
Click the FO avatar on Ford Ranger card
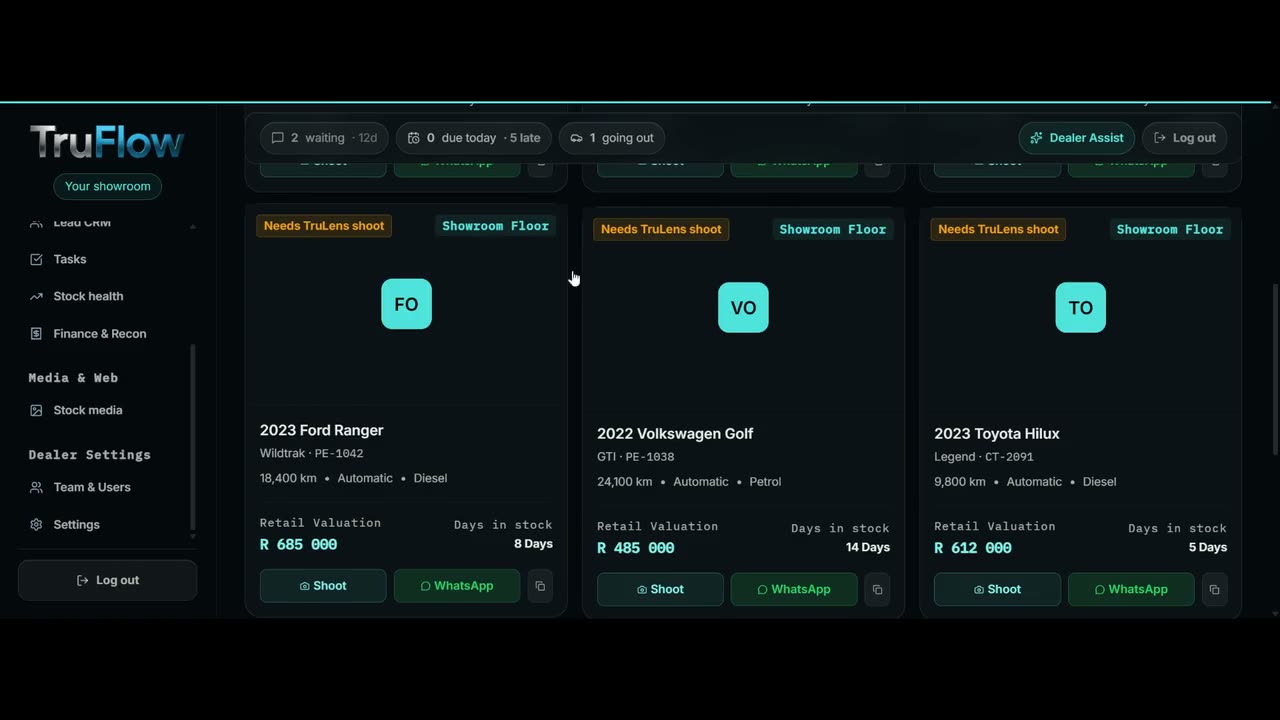click(406, 304)
